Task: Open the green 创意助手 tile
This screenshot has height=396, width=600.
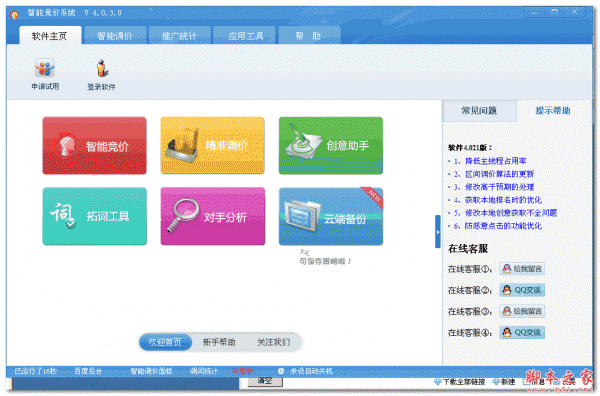Action: pos(331,145)
